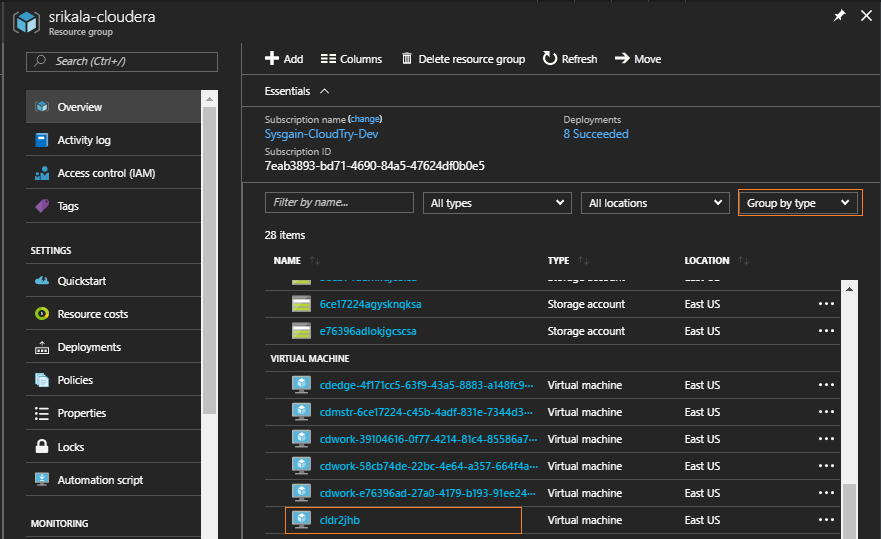881x539 pixels.
Task: Click the sidebar scrollbar up arrow
Action: coord(209,98)
